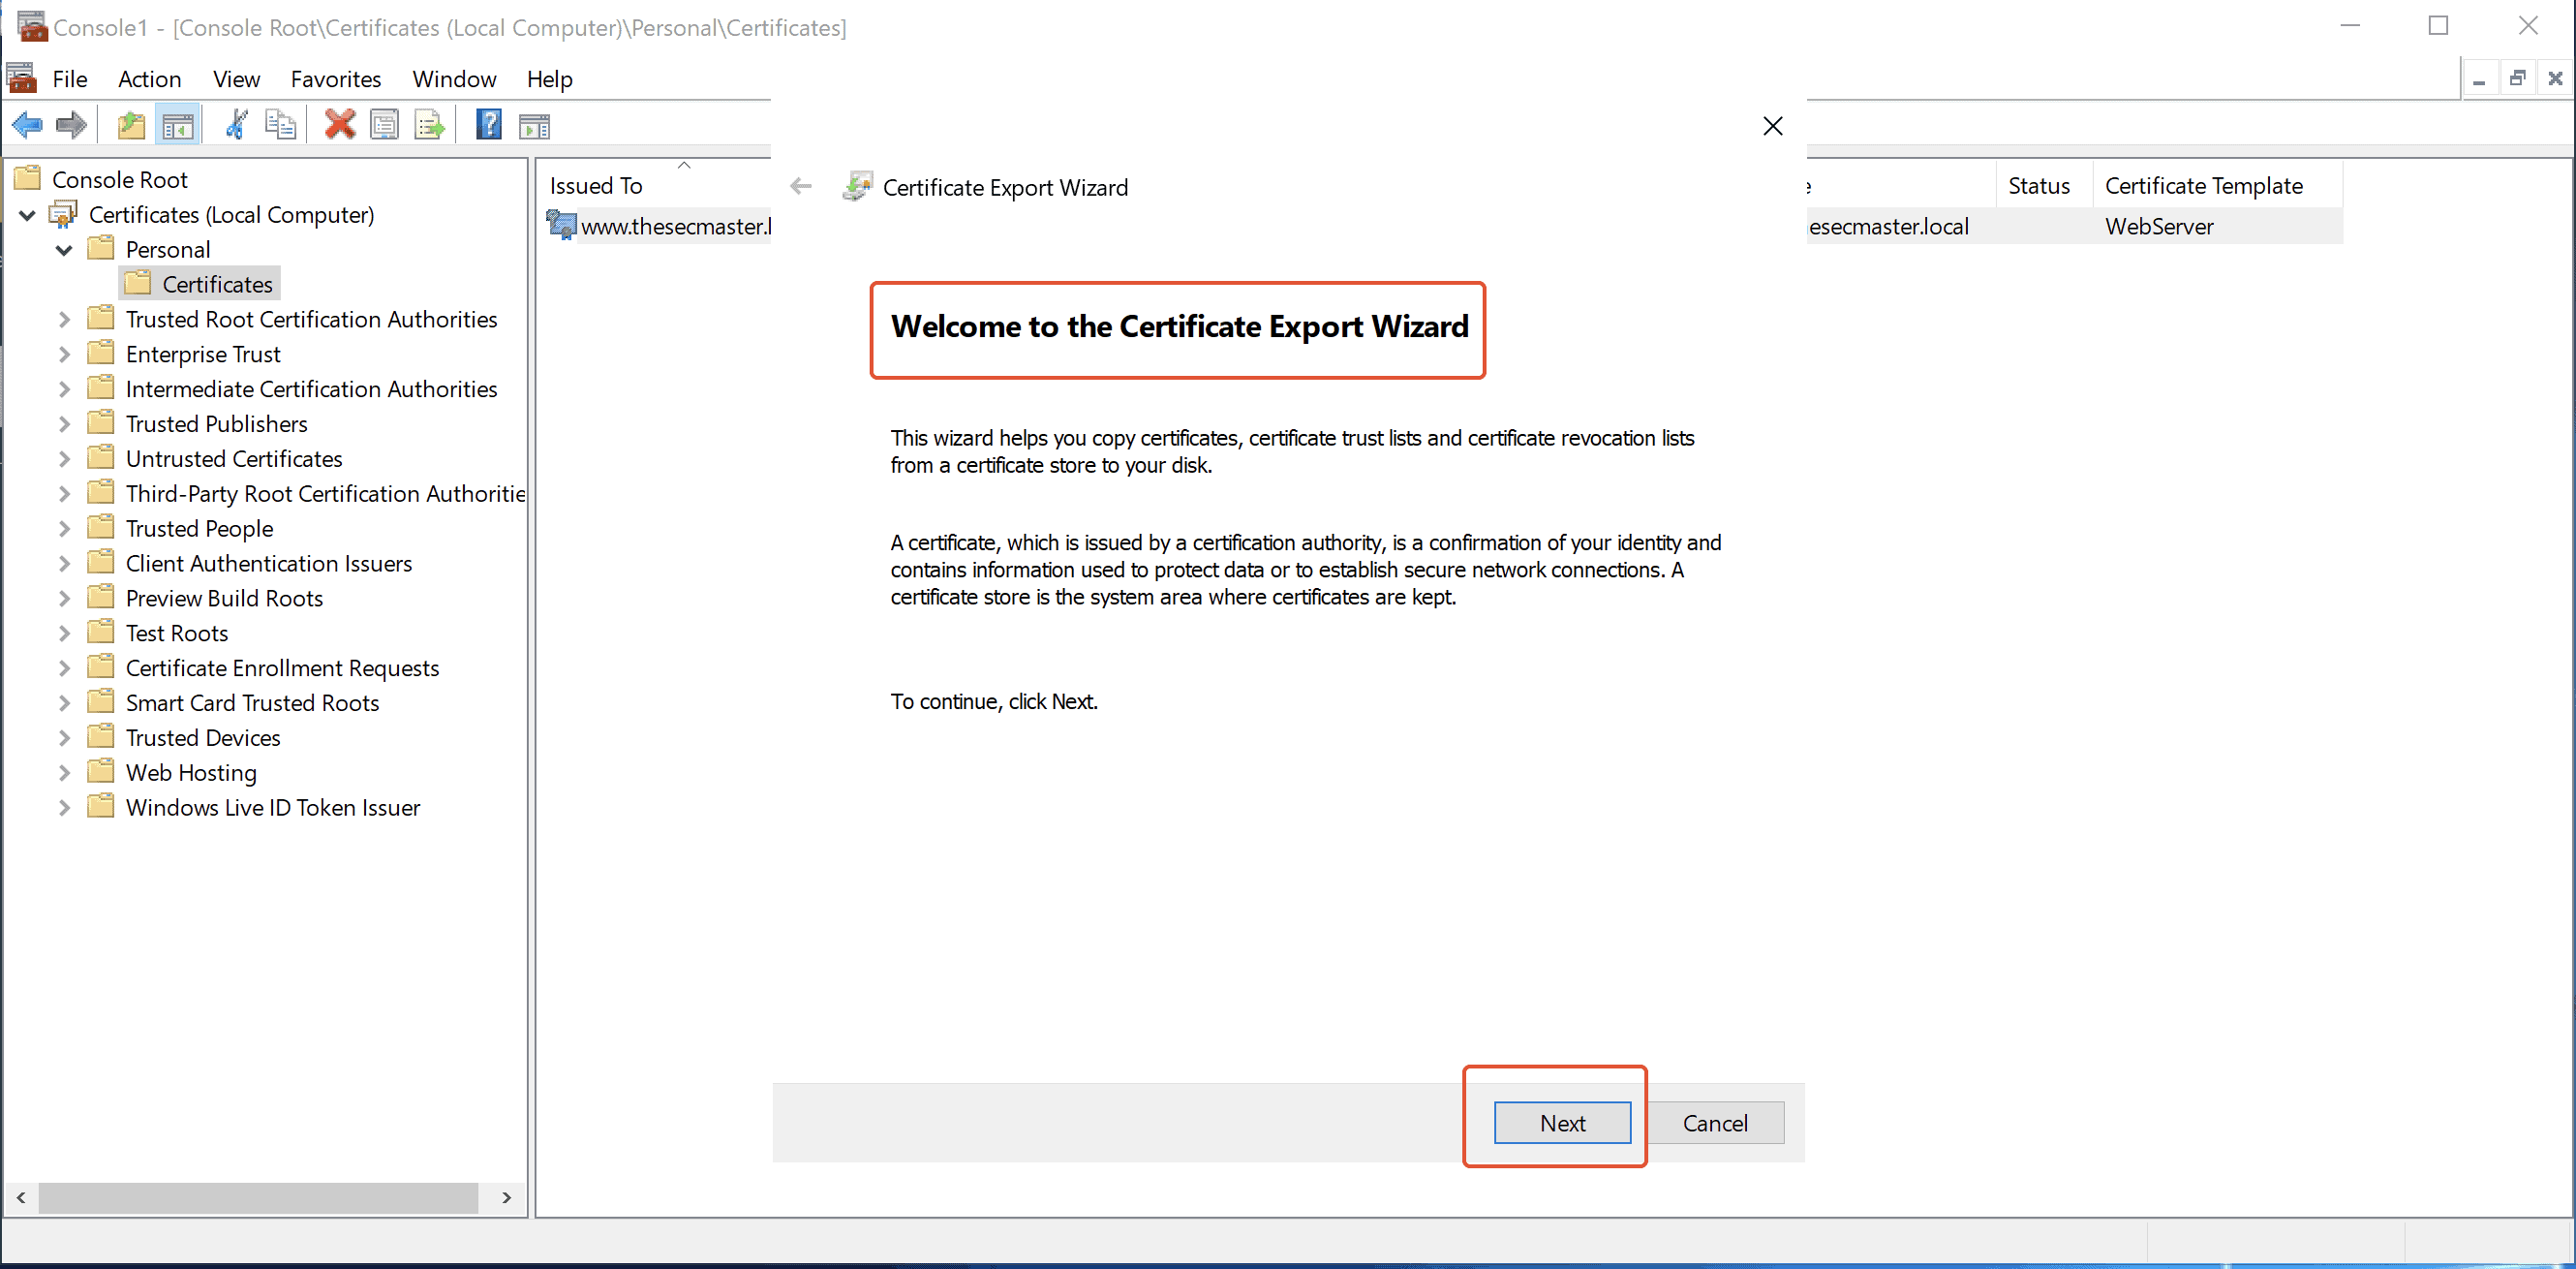Viewport: 2576px width, 1269px height.
Task: Select Smart Card Trusted Roots
Action: click(252, 702)
